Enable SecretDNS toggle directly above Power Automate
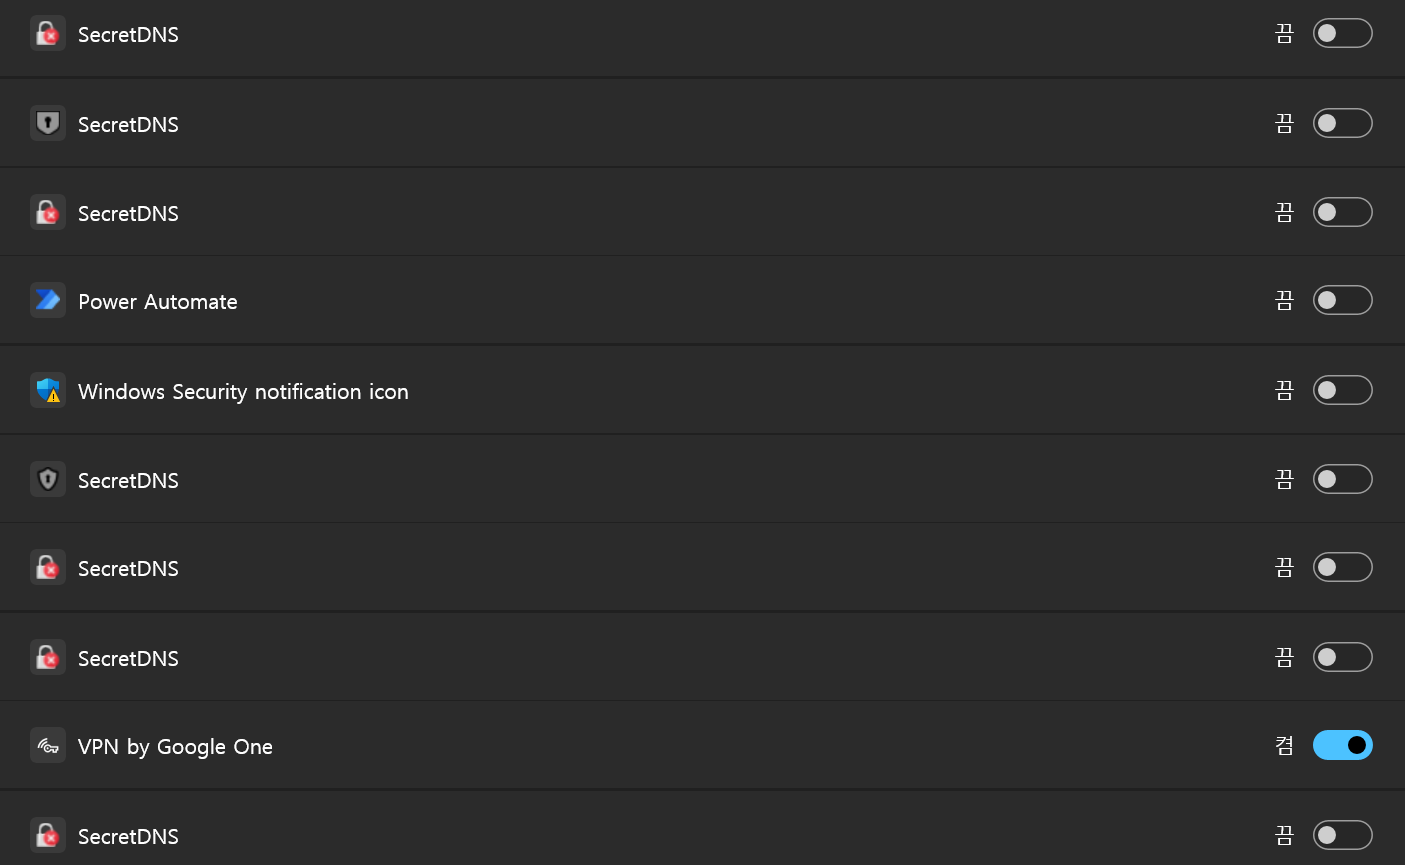Viewport: 1405px width, 865px height. coord(1342,212)
